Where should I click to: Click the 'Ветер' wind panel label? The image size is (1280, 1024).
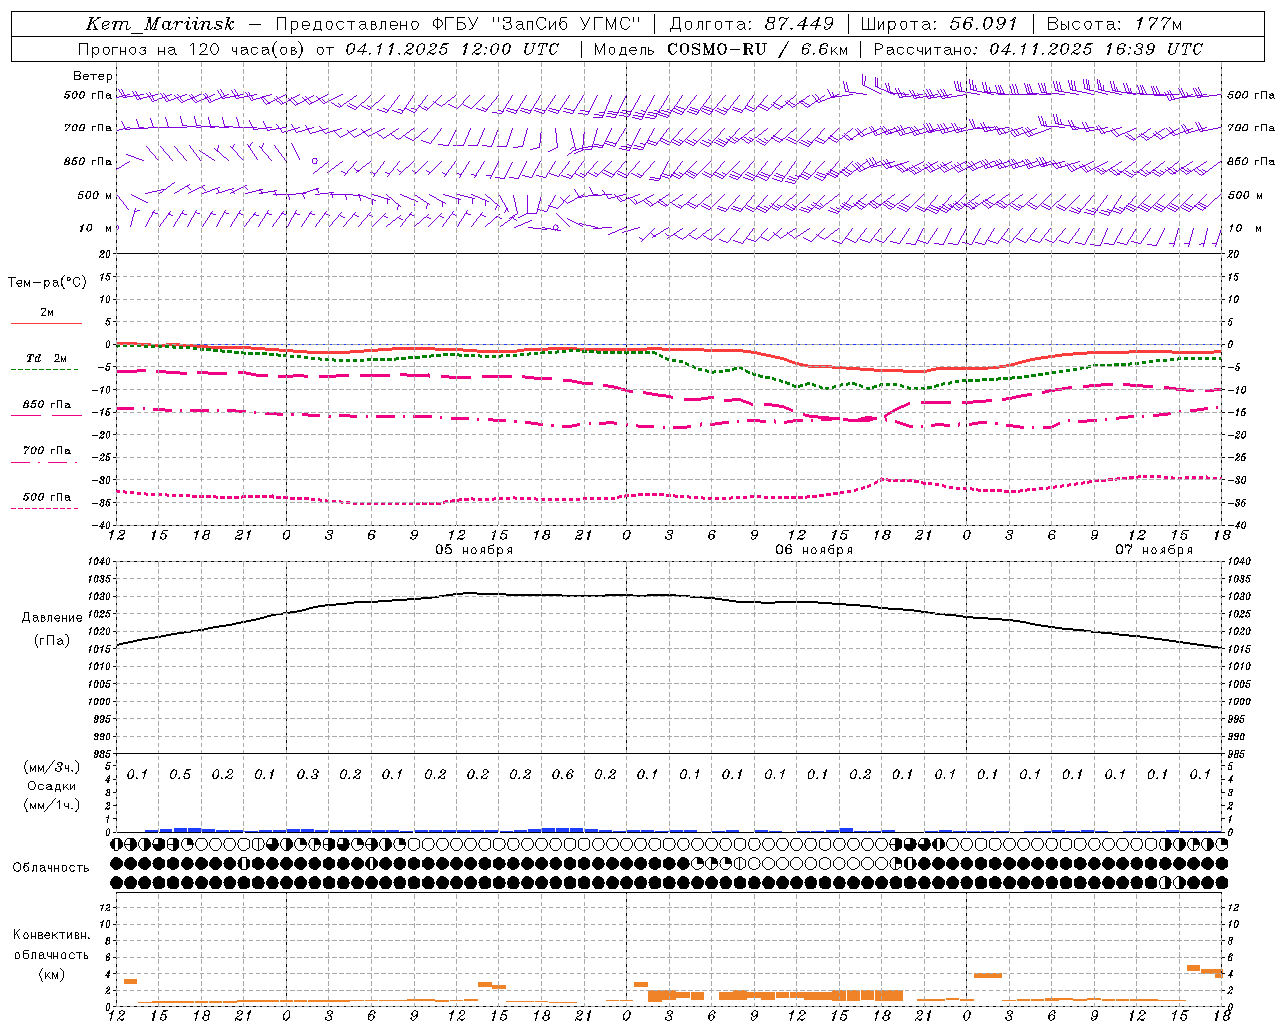93,76
